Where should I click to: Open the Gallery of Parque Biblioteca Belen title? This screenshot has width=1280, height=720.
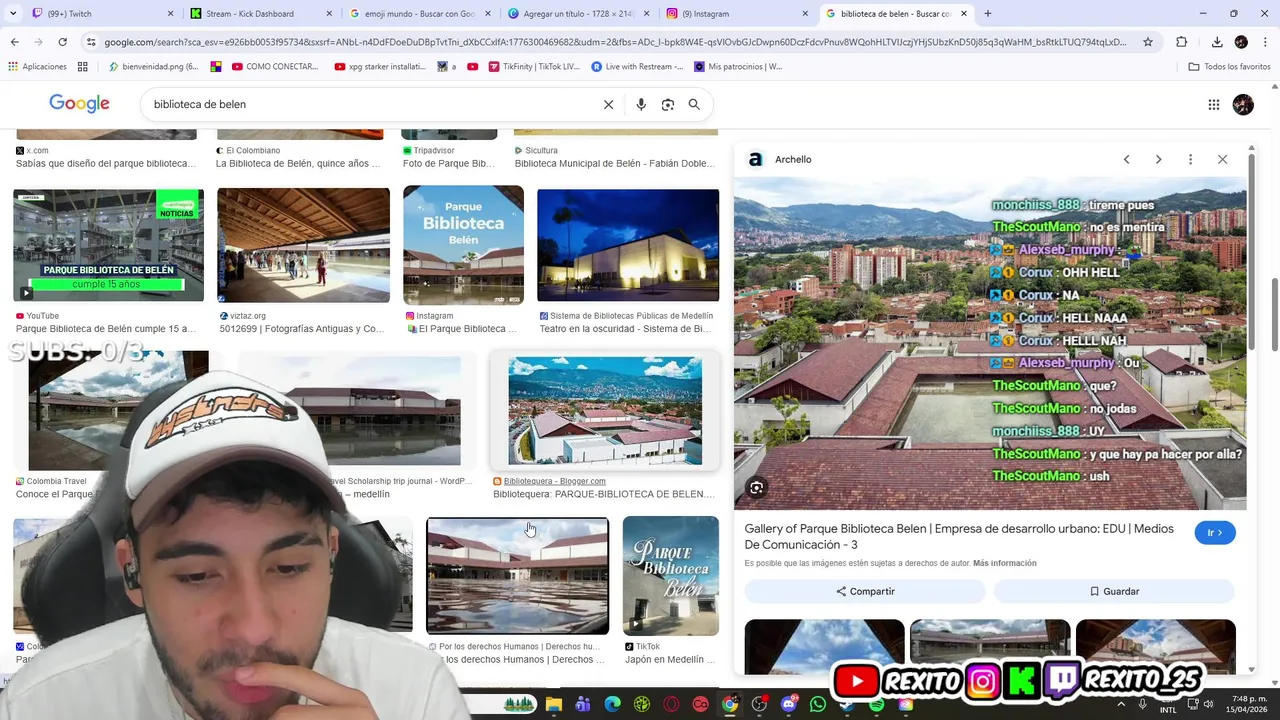(x=959, y=536)
